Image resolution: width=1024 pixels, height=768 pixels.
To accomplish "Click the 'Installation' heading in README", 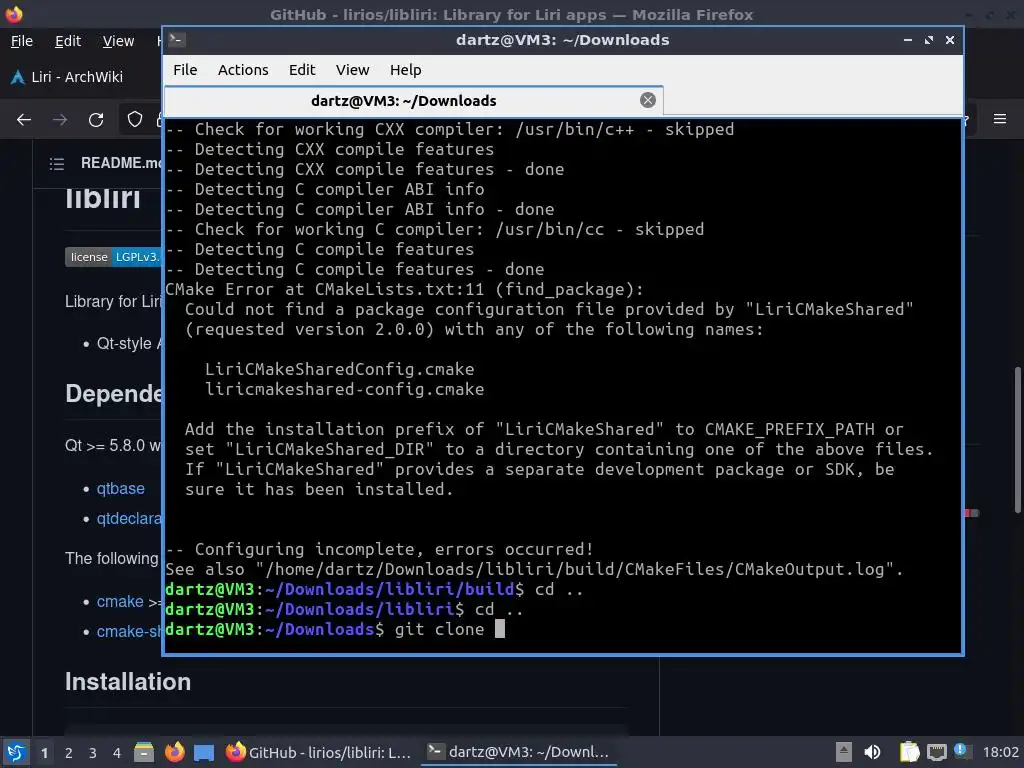I will click(x=128, y=682).
